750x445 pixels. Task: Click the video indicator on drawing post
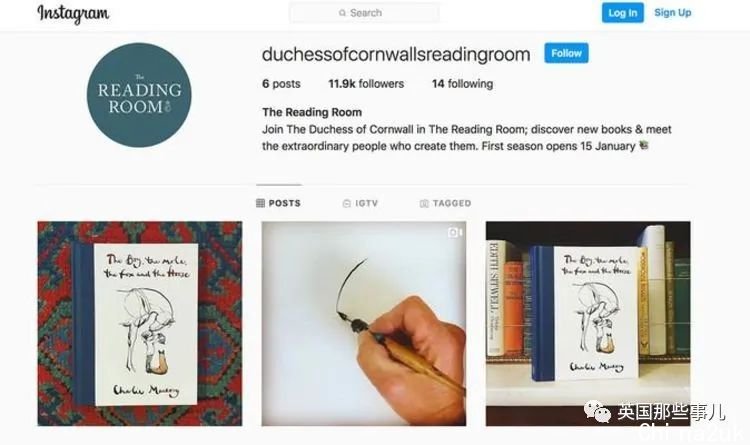(x=454, y=233)
